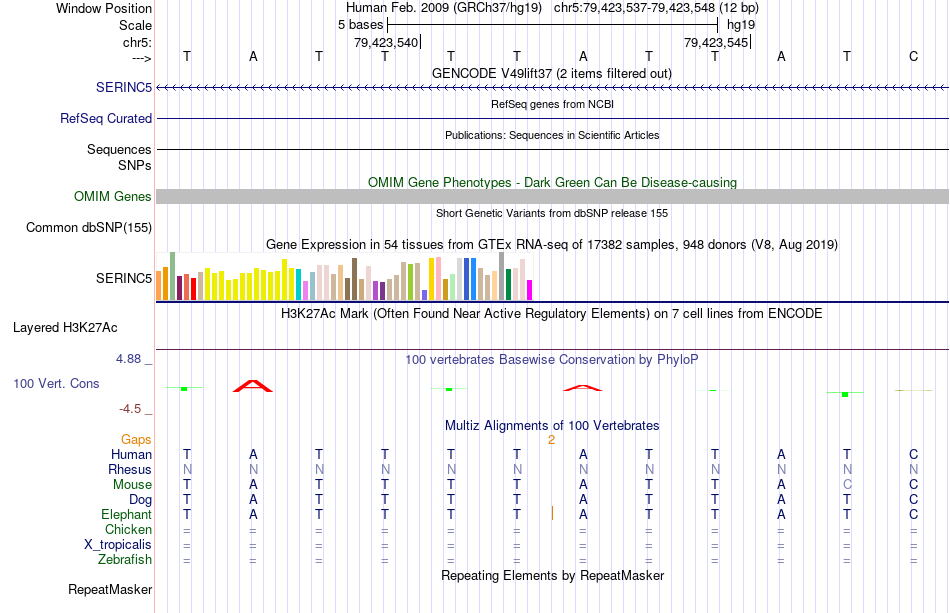Select the Rhesus species row label
The image size is (950, 613).
130,469
